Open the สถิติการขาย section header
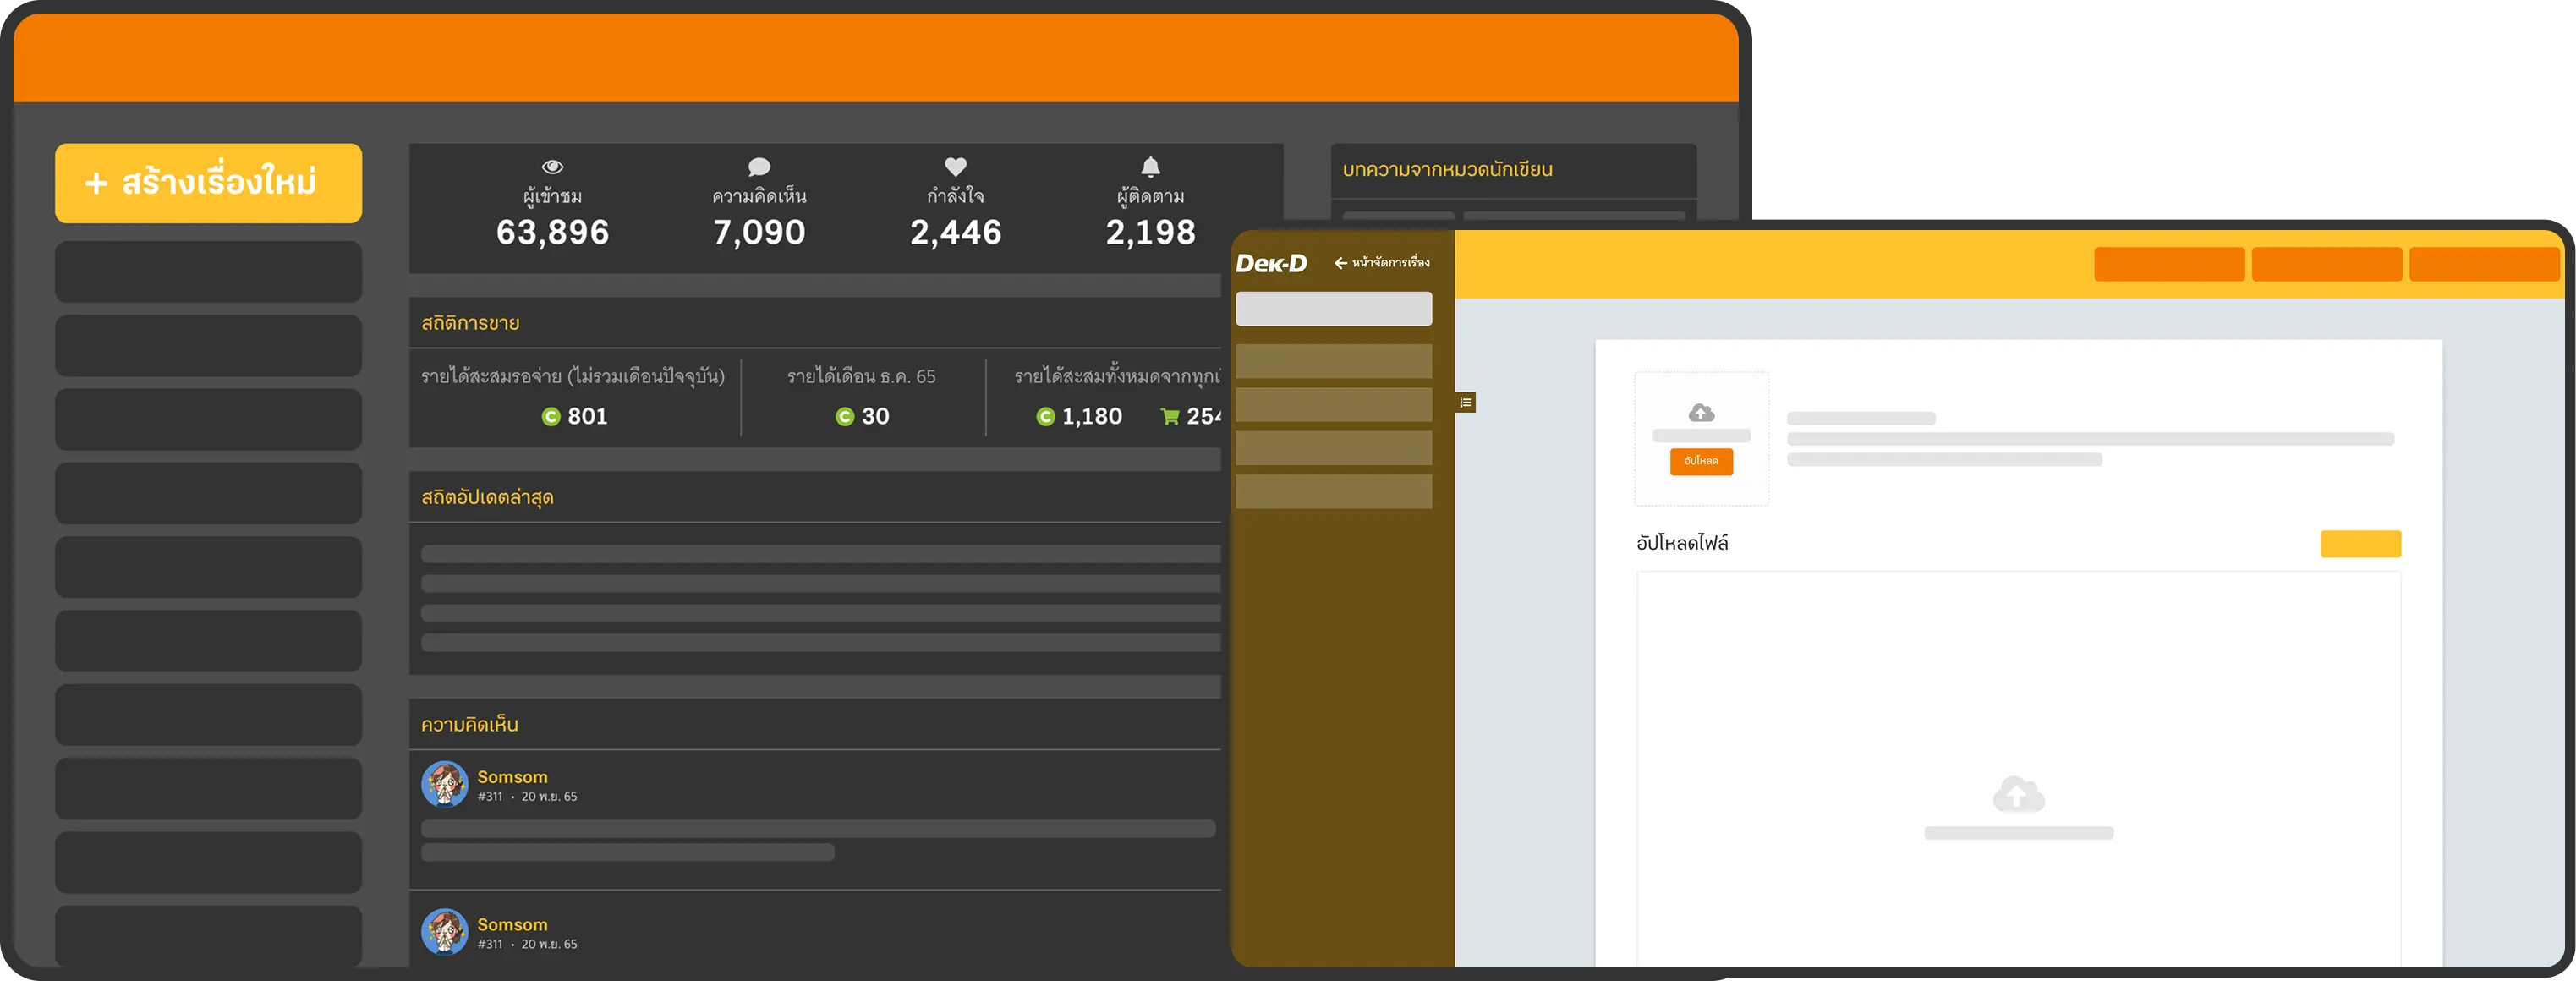The image size is (2576, 981). 470,323
